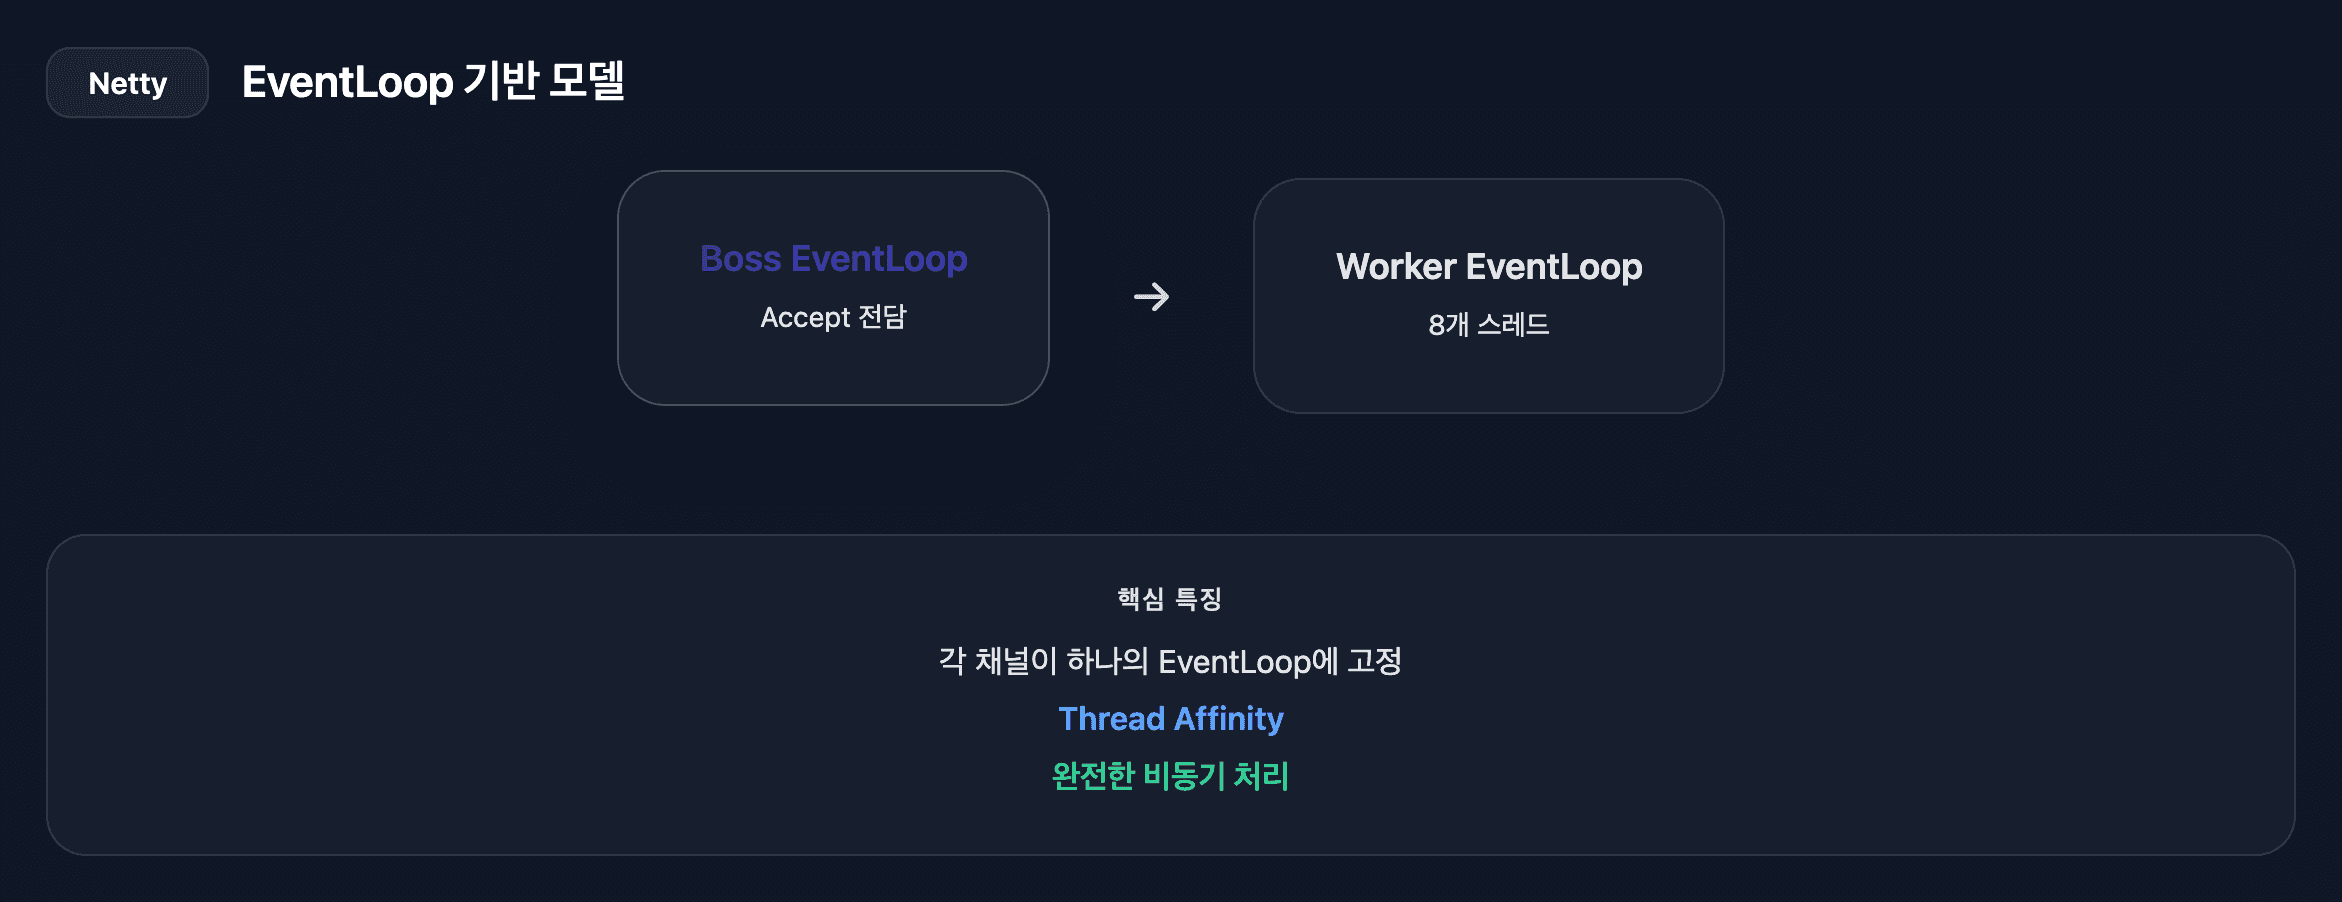The height and width of the screenshot is (902, 2342).
Task: Click the Worker EventLoop title
Action: (x=1488, y=267)
